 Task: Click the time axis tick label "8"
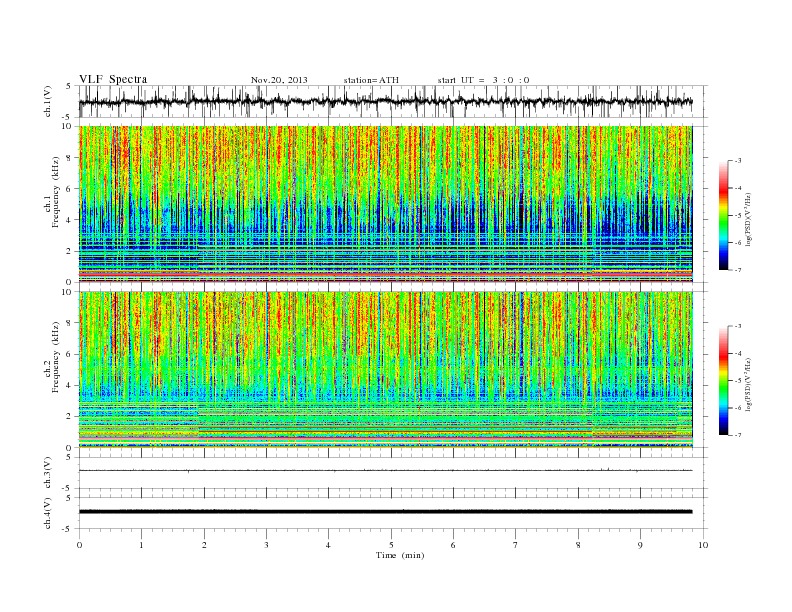[x=578, y=545]
